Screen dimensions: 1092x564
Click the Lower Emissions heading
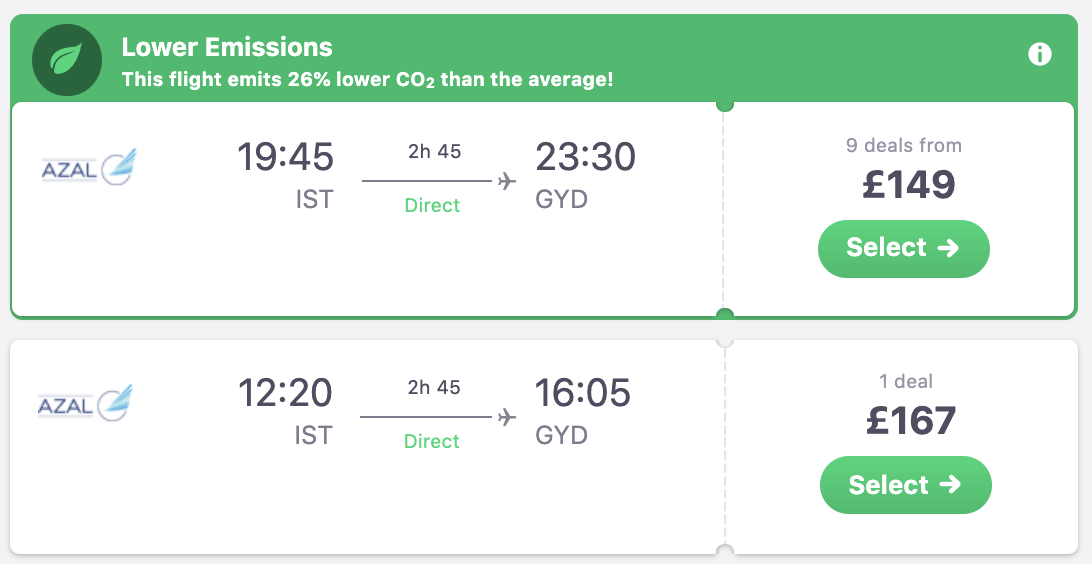227,47
